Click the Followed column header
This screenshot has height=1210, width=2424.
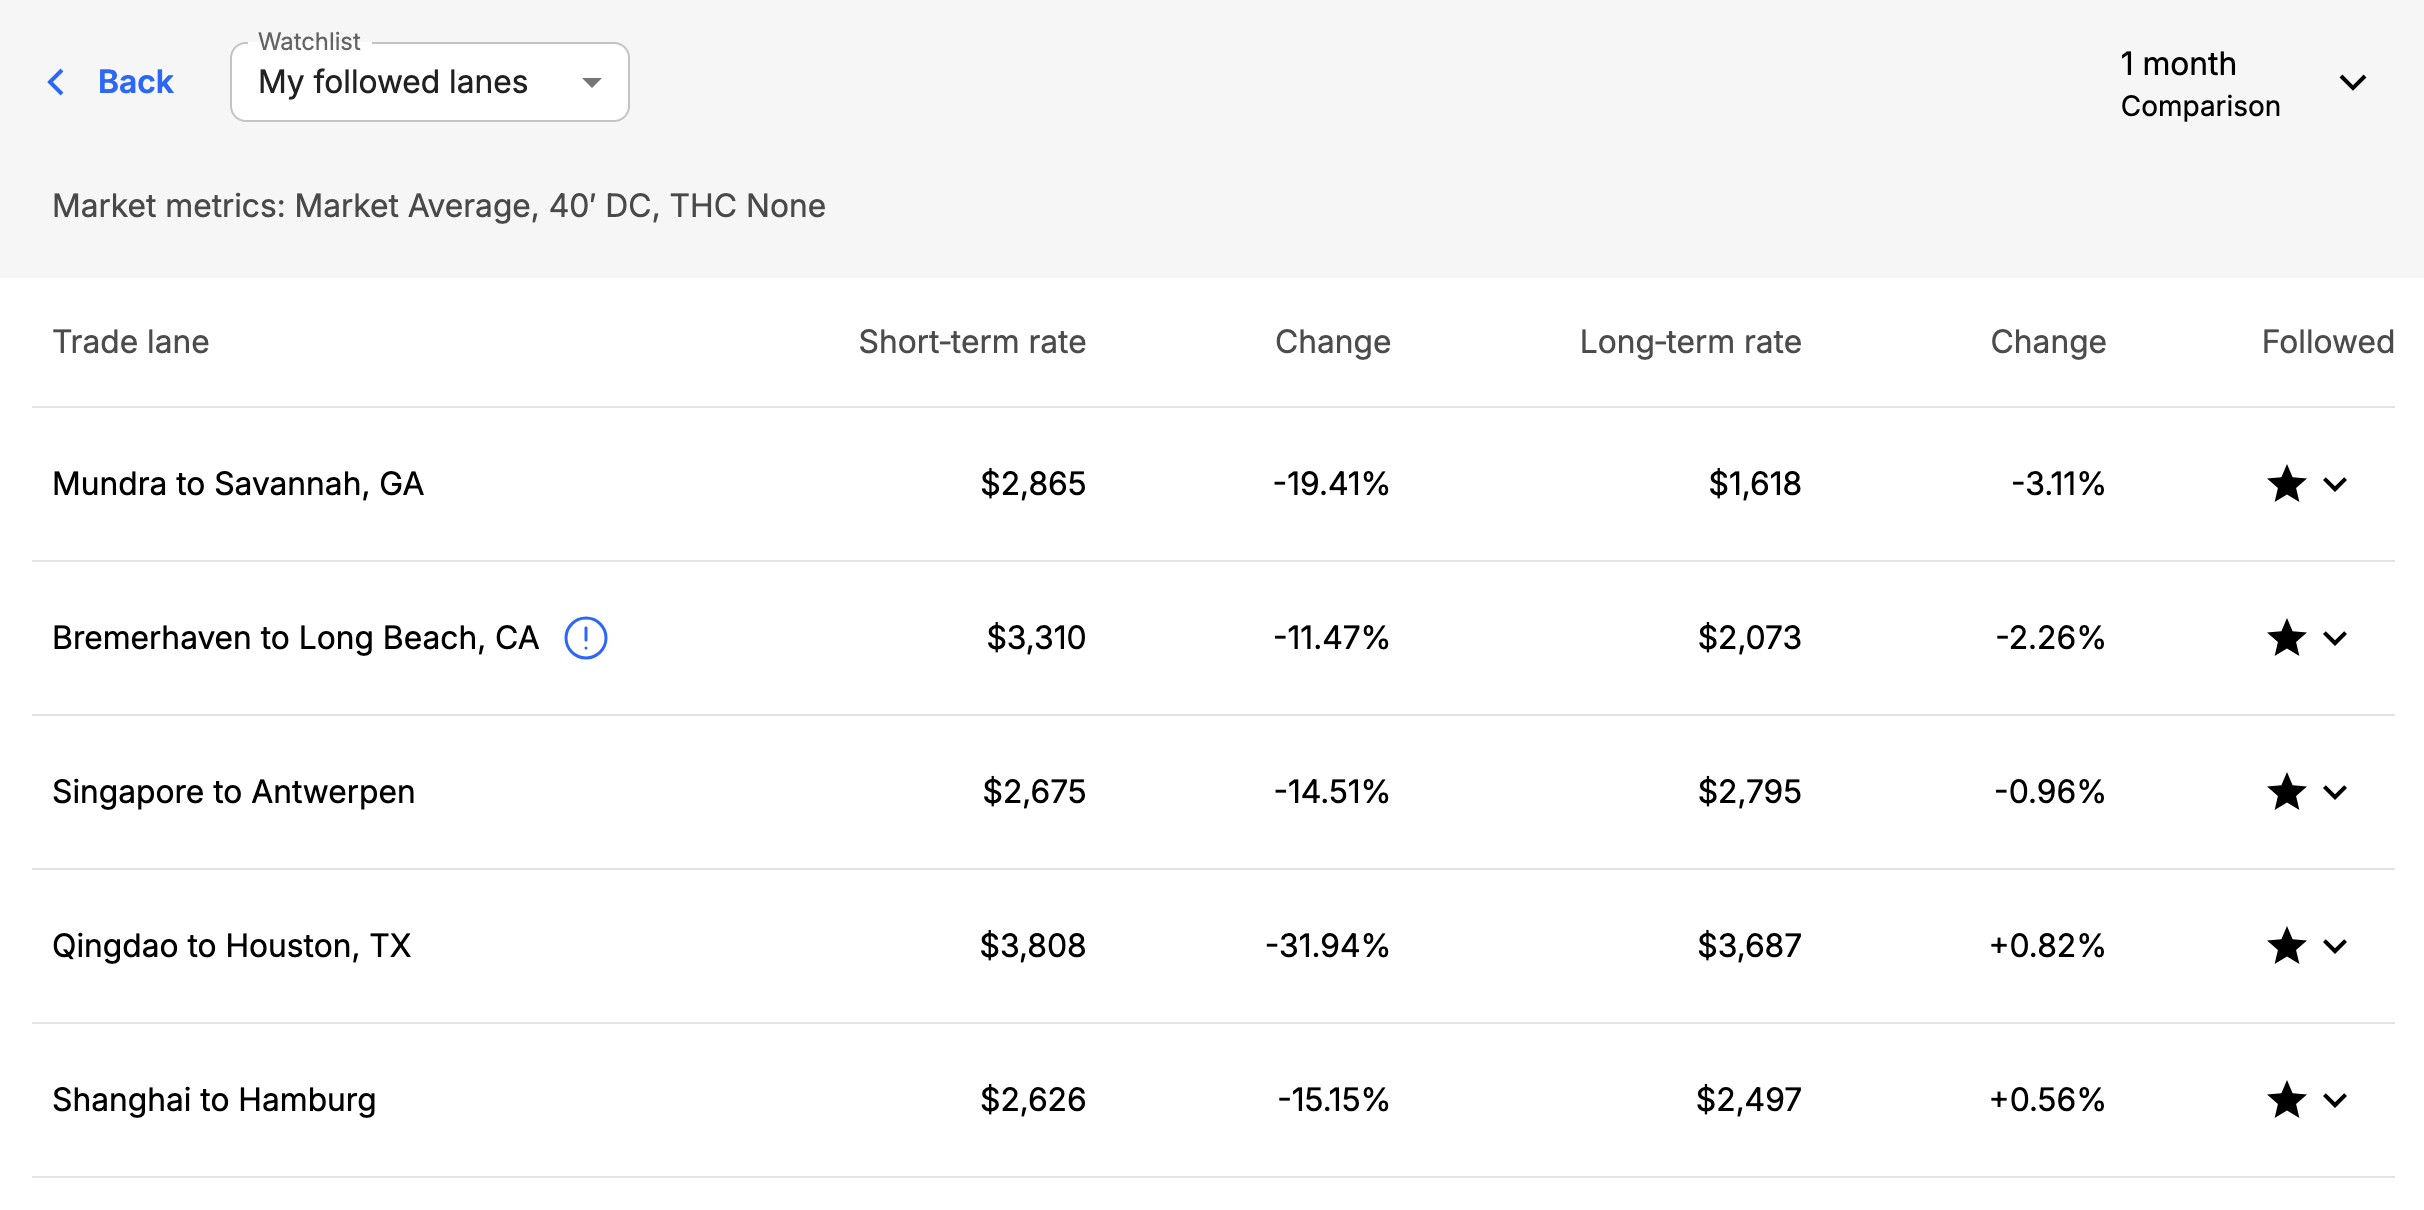[x=2327, y=342]
